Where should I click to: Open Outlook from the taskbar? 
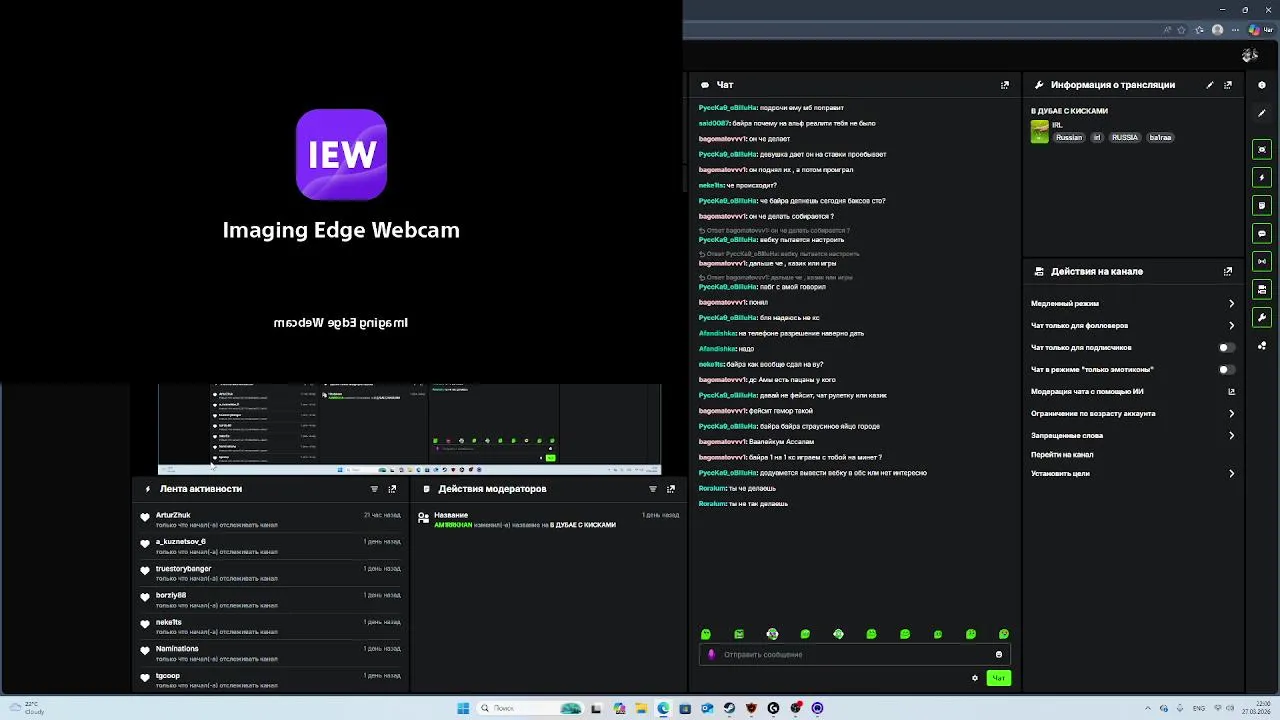coord(707,708)
